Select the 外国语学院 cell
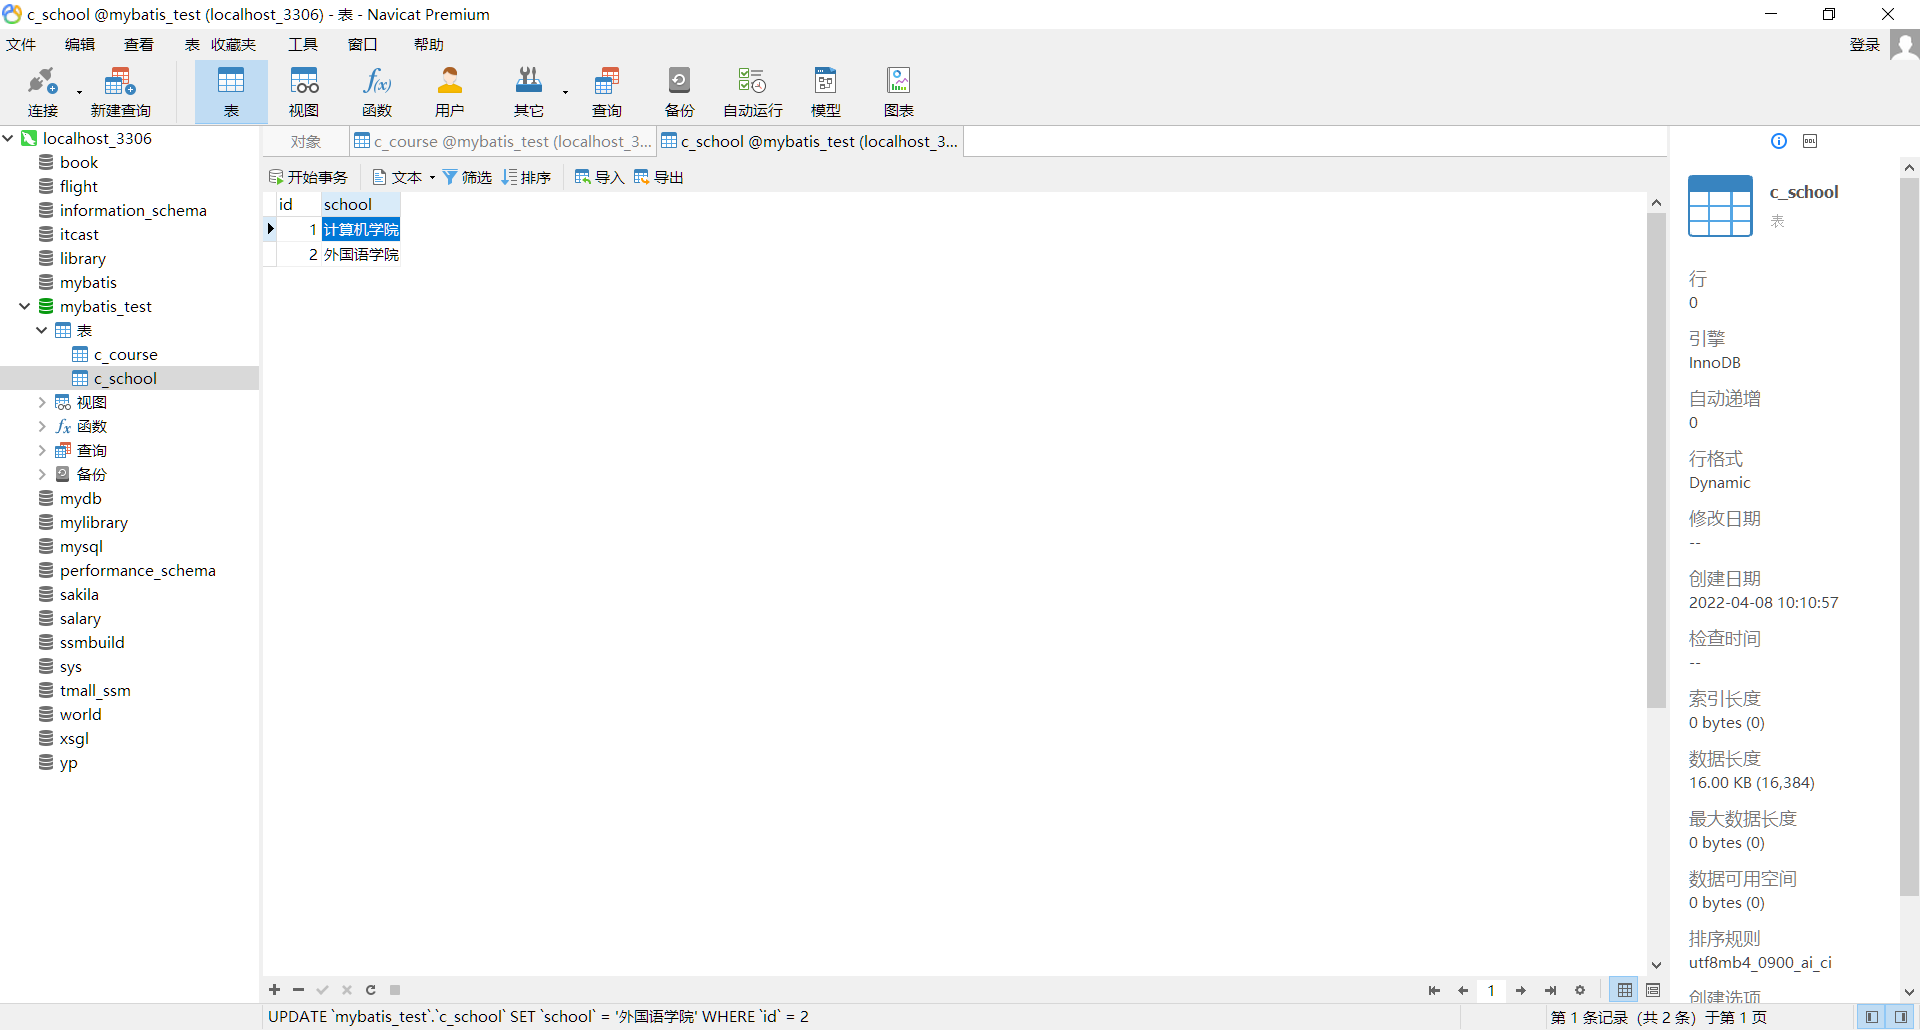The width and height of the screenshot is (1920, 1030). tap(361, 255)
